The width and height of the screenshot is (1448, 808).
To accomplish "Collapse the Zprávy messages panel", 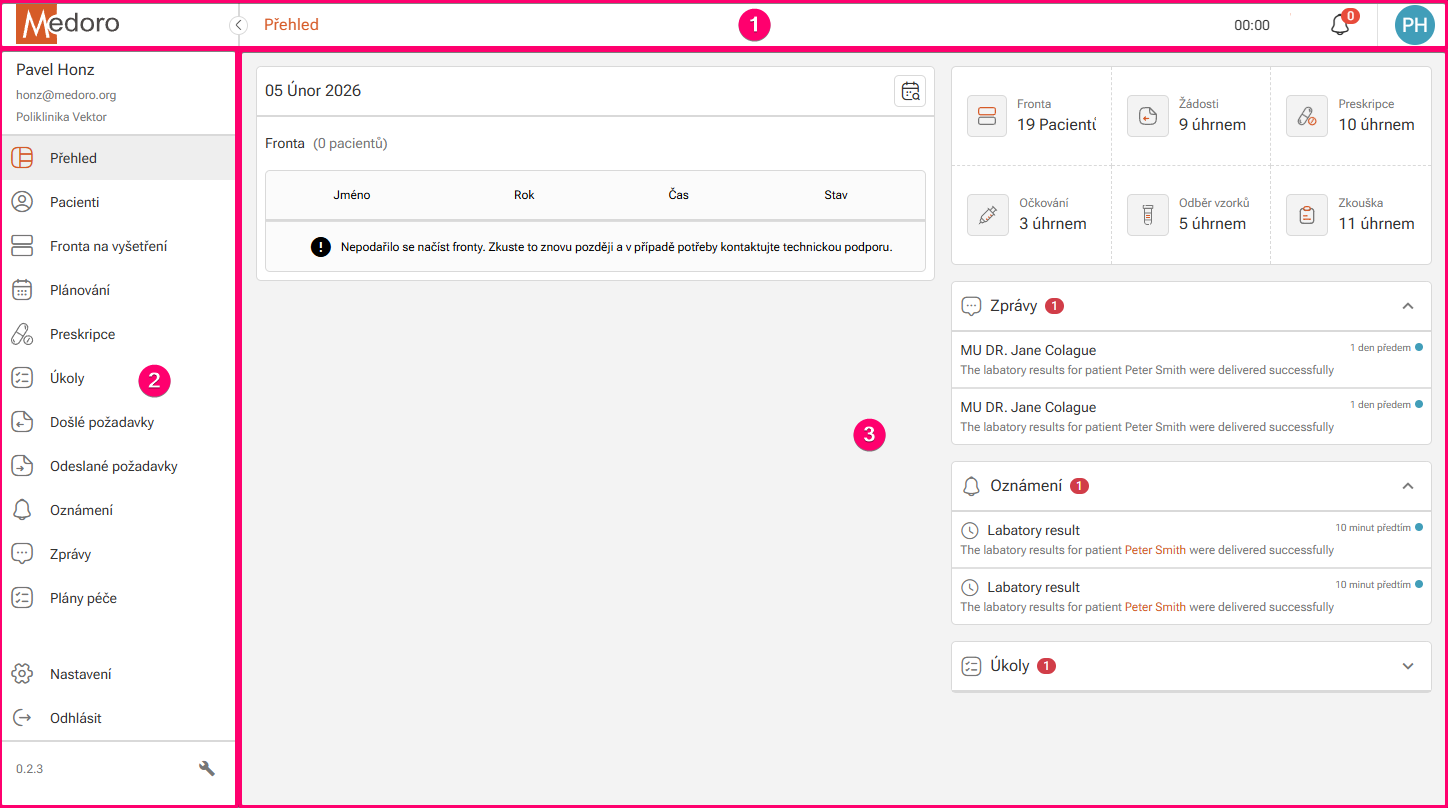I will [x=1408, y=306].
